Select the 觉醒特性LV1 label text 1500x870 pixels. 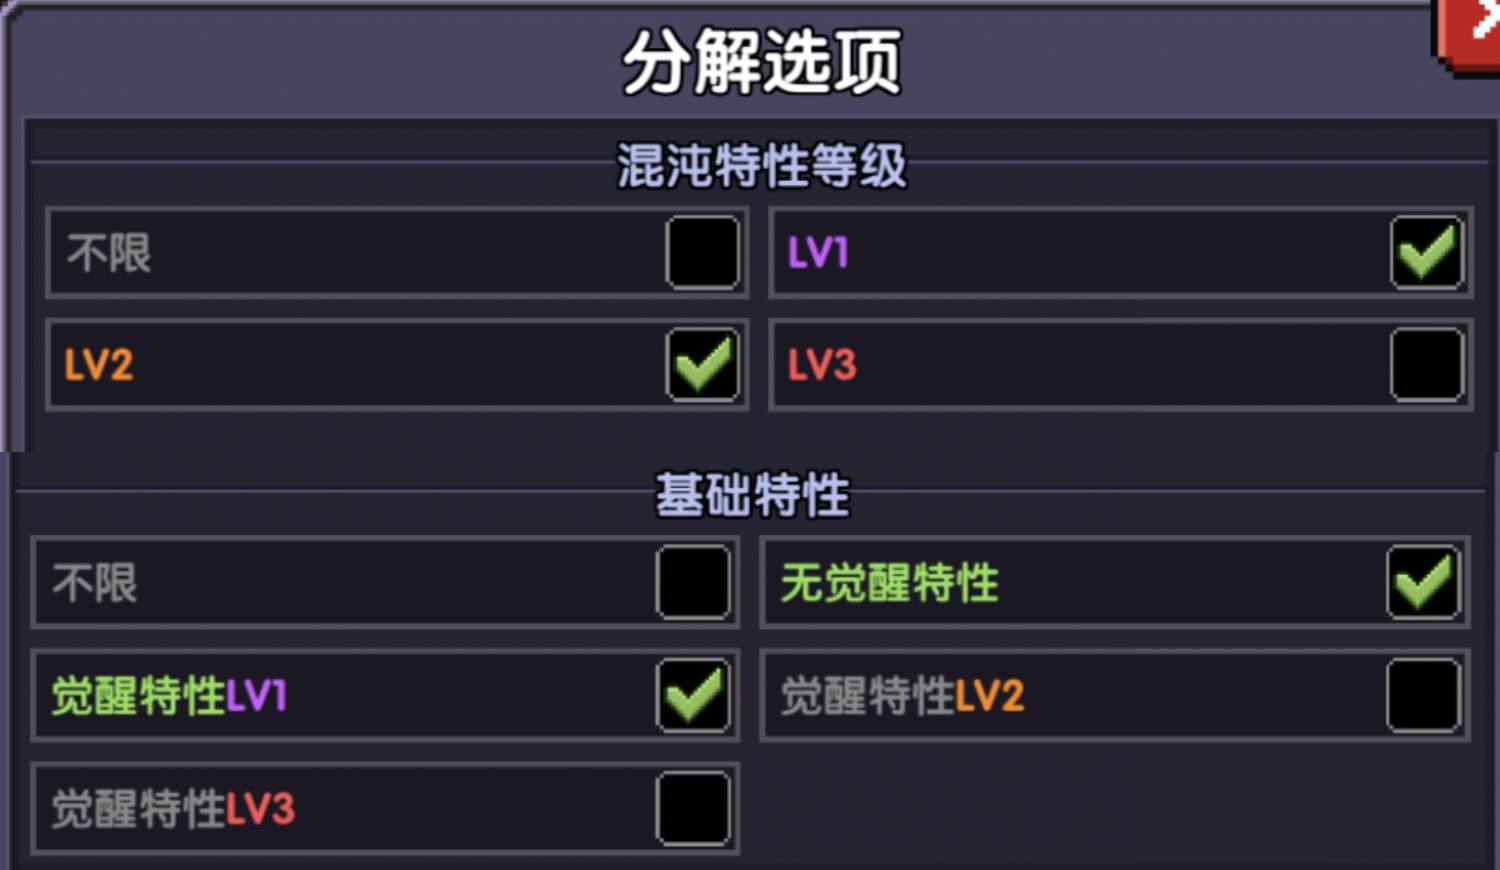(x=169, y=696)
